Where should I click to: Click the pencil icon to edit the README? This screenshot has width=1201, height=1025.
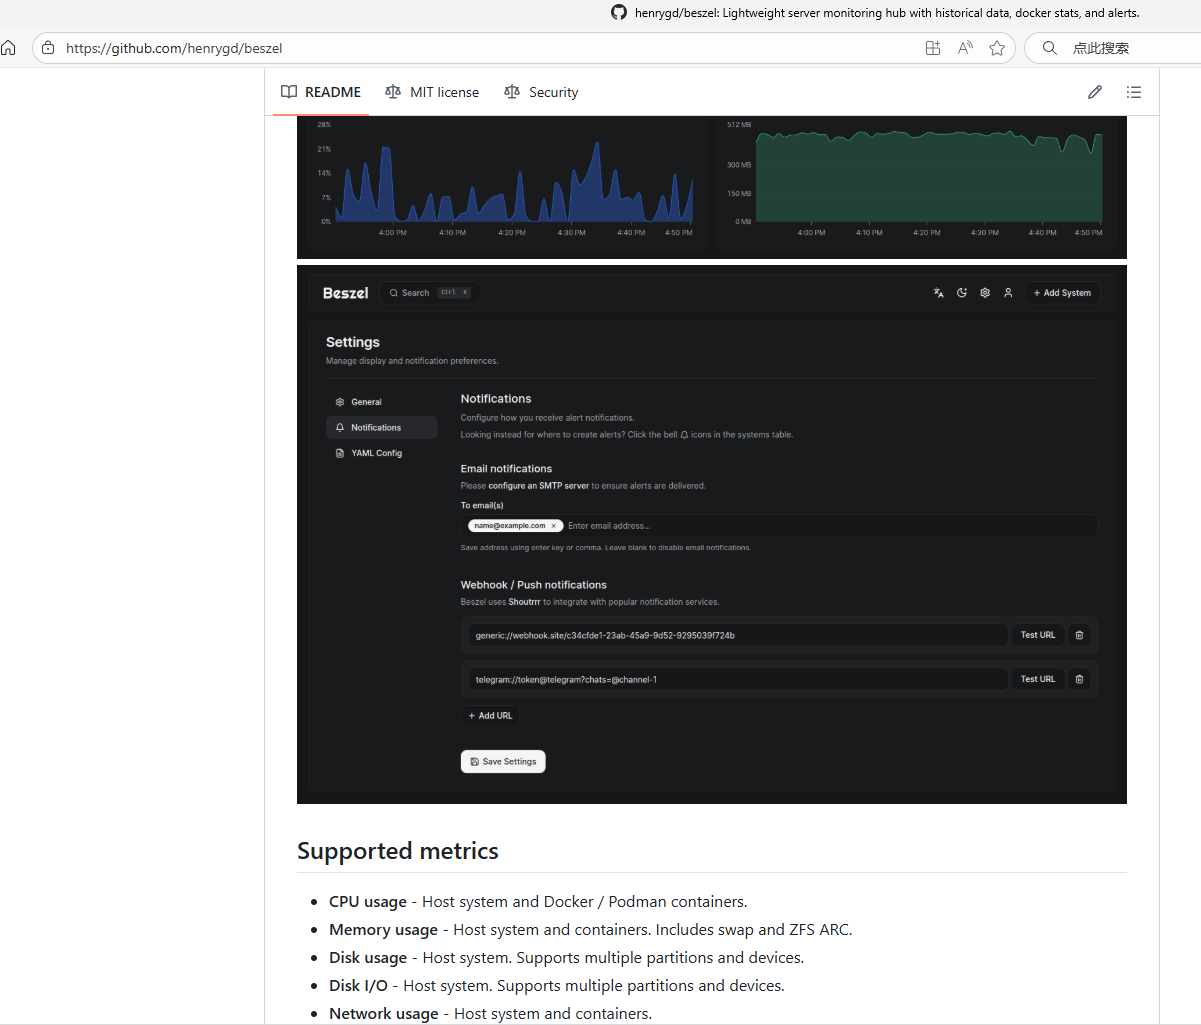[1095, 92]
